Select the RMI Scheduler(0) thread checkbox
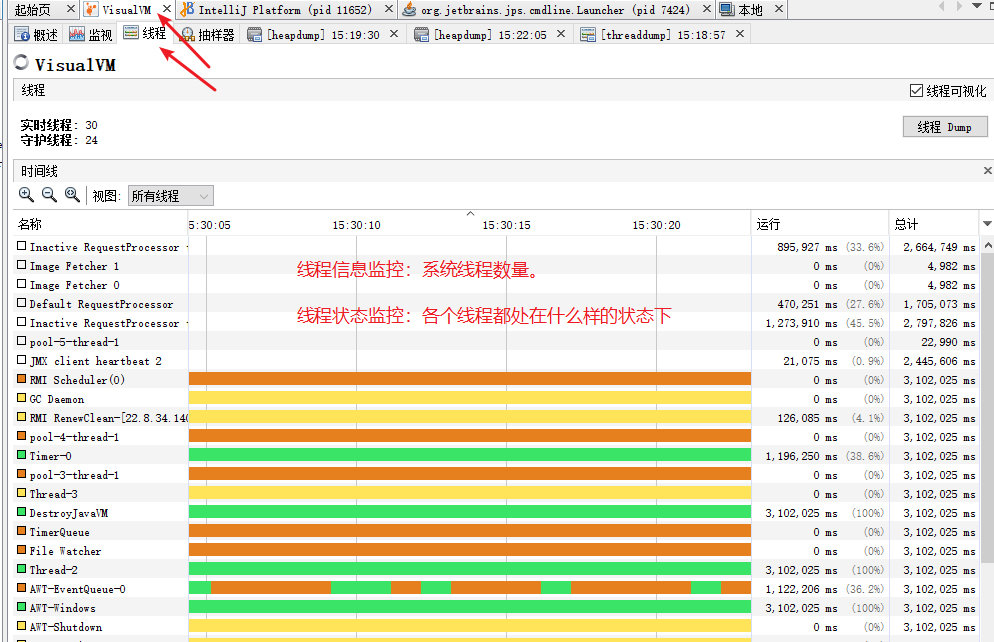 click(22, 379)
